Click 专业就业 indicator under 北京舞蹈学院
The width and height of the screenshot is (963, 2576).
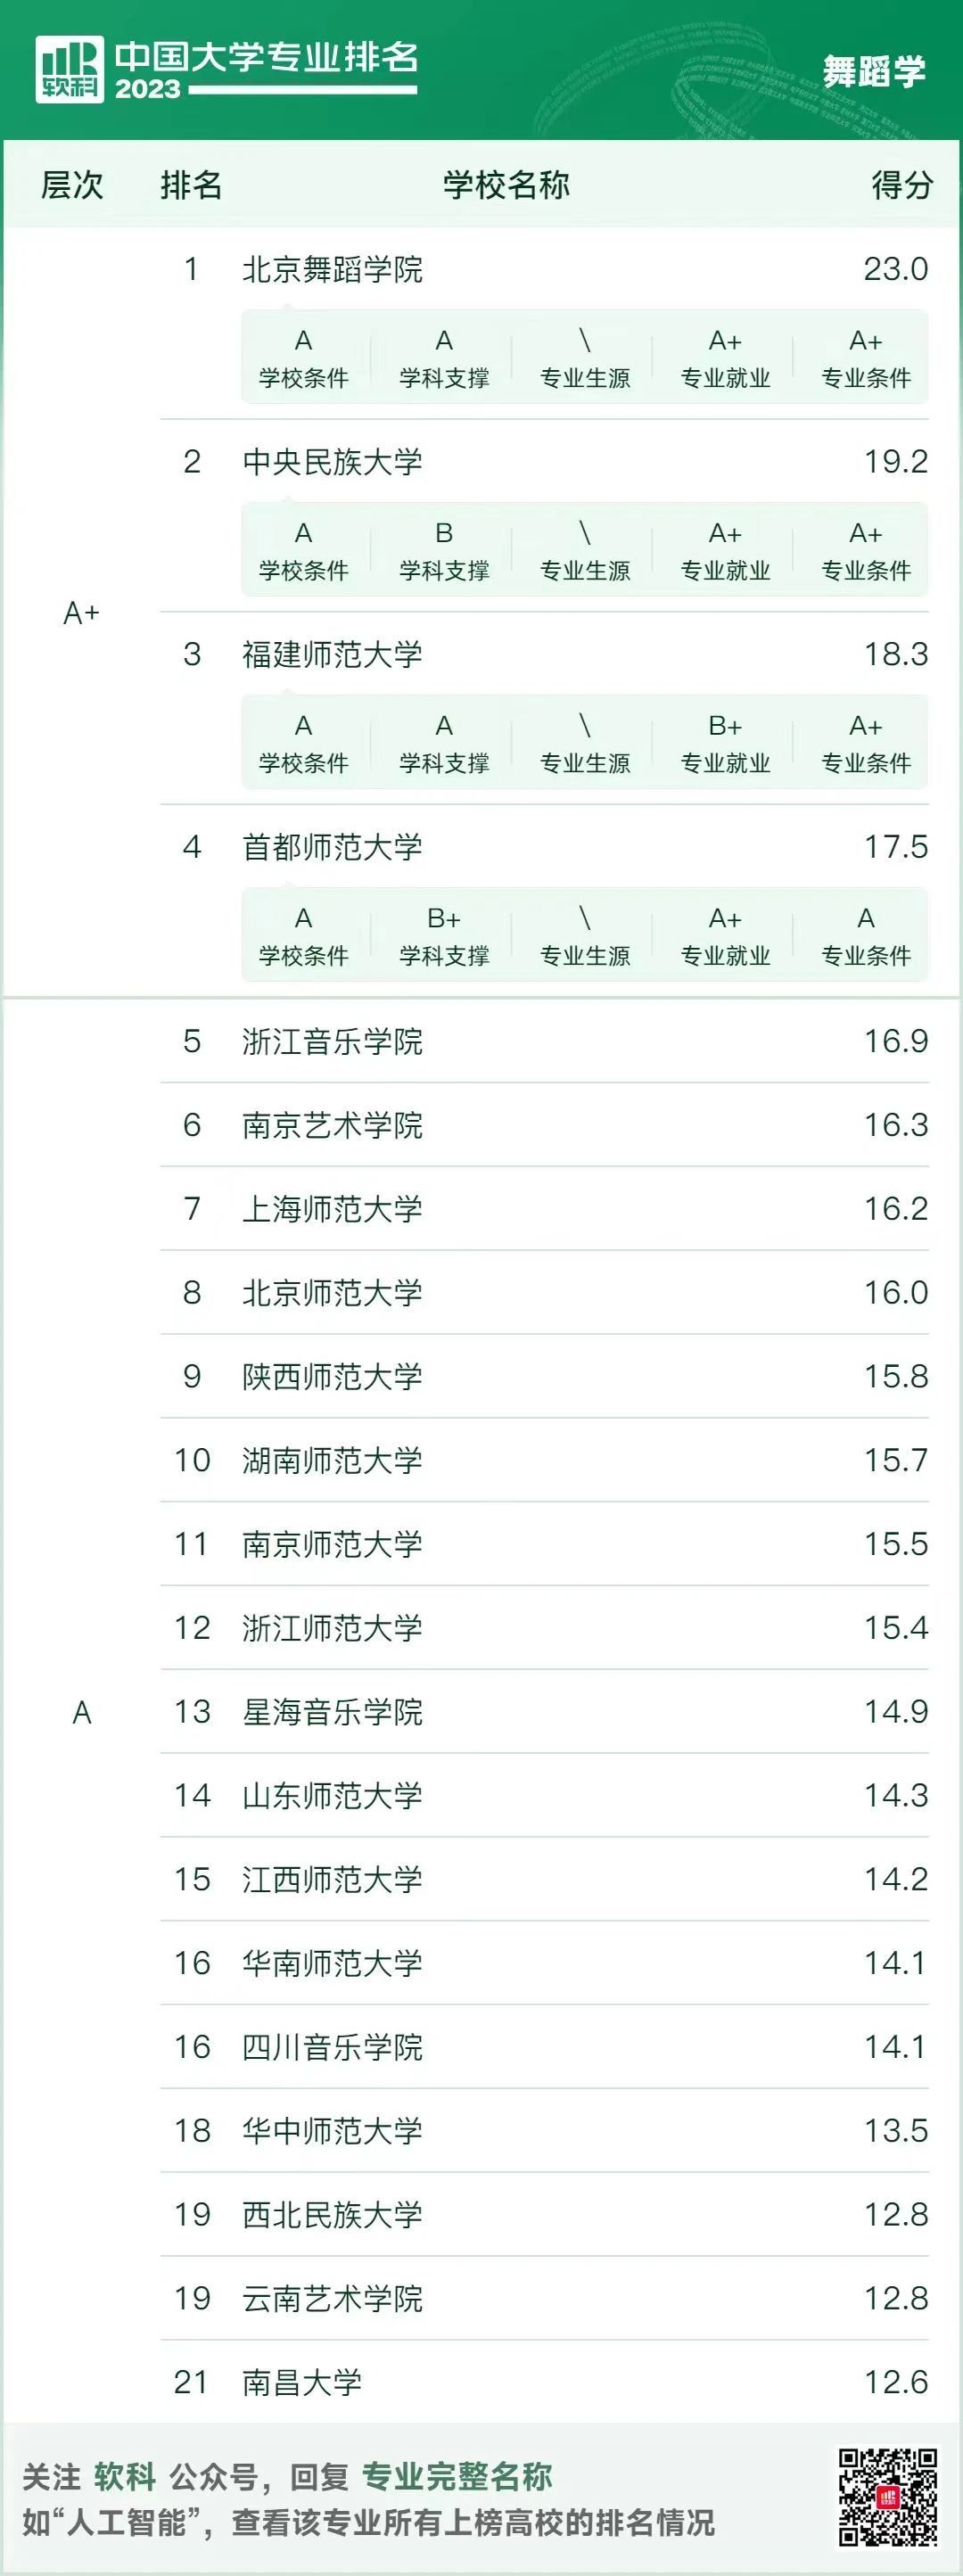(x=725, y=359)
